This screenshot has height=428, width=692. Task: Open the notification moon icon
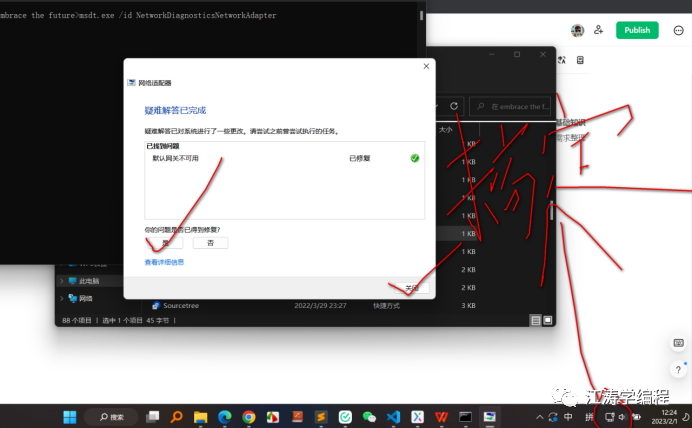(x=686, y=417)
